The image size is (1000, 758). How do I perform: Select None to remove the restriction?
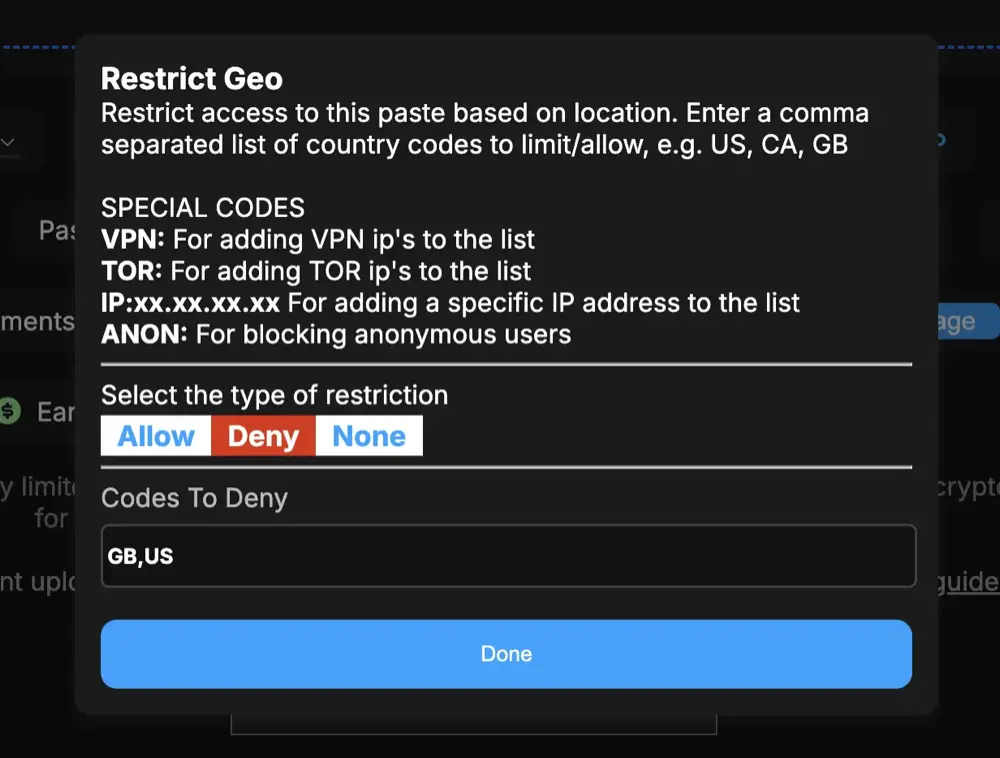pos(369,435)
